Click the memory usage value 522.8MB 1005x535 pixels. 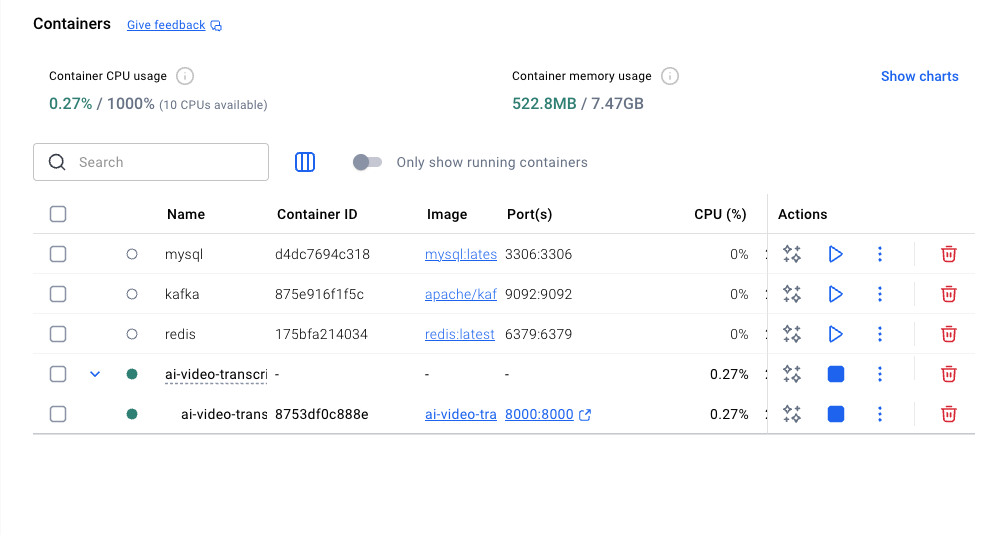tap(544, 104)
